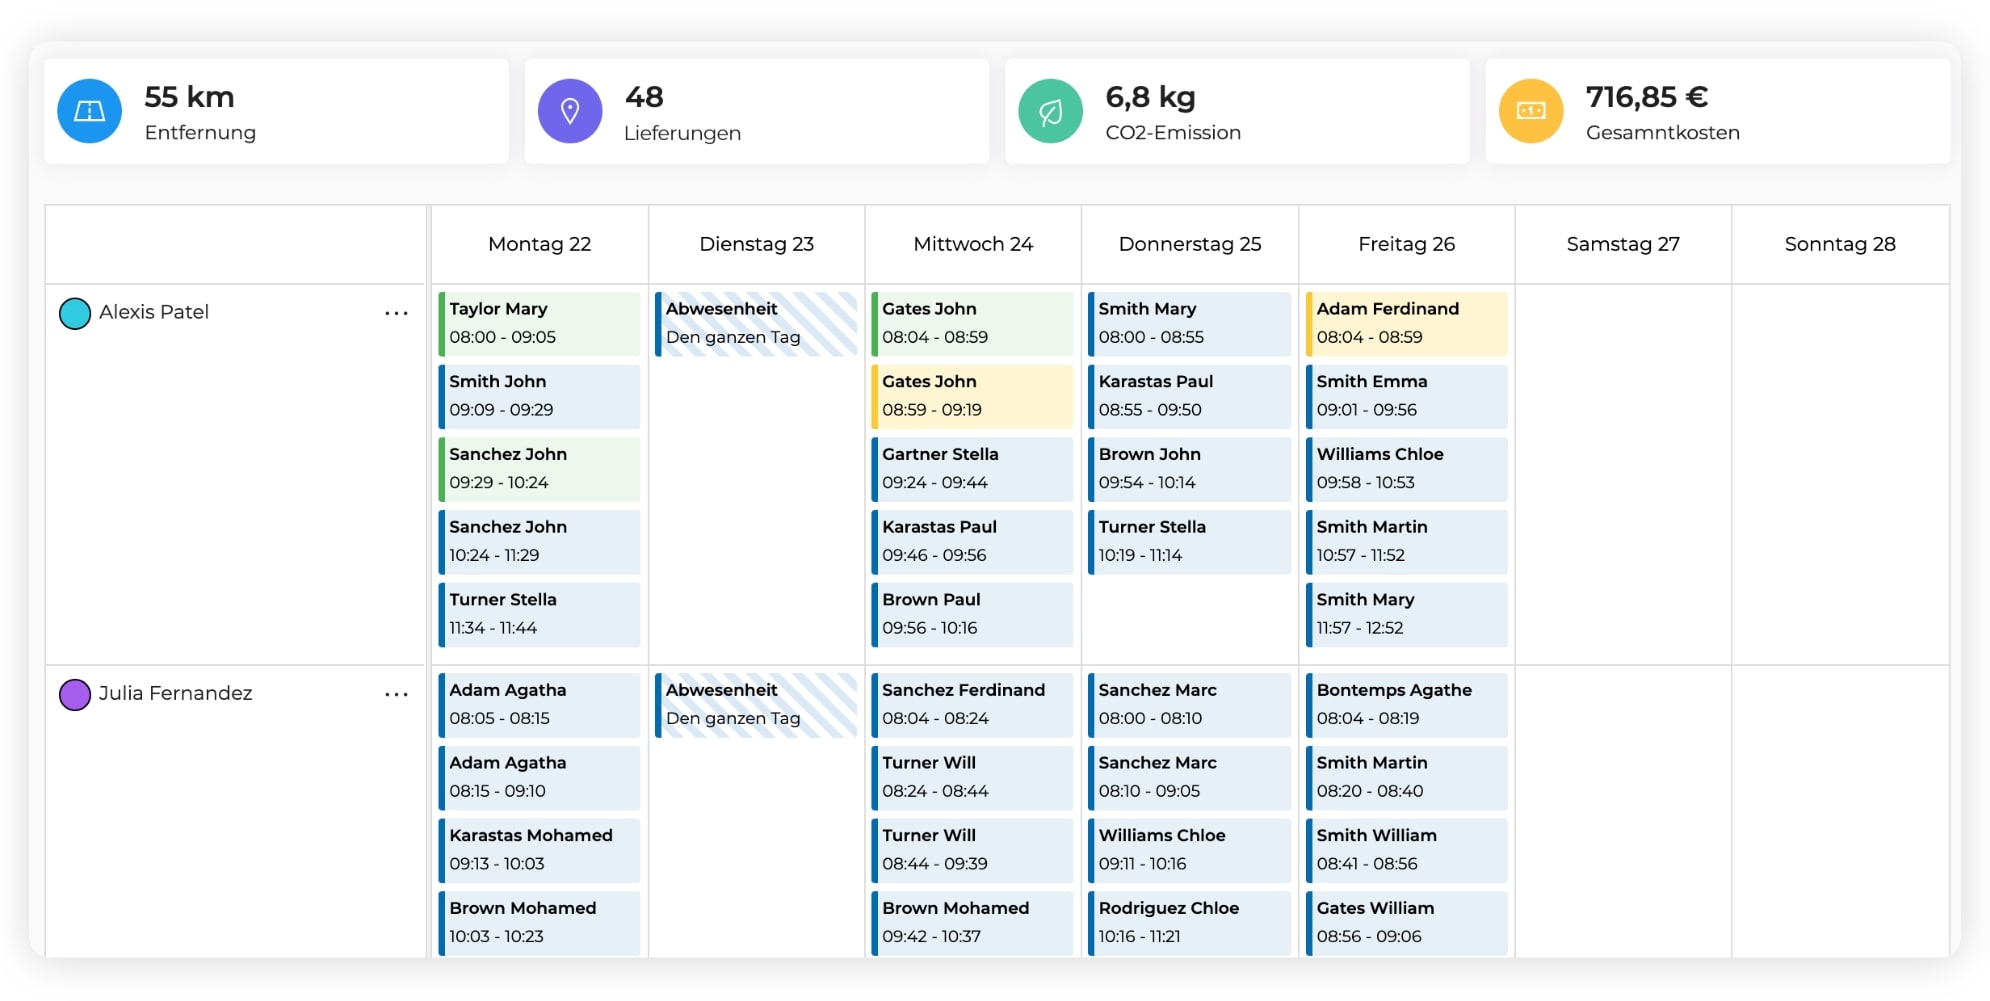1990x1001 pixels.
Task: Click Alexis Patel's cyan color circle
Action: click(75, 313)
